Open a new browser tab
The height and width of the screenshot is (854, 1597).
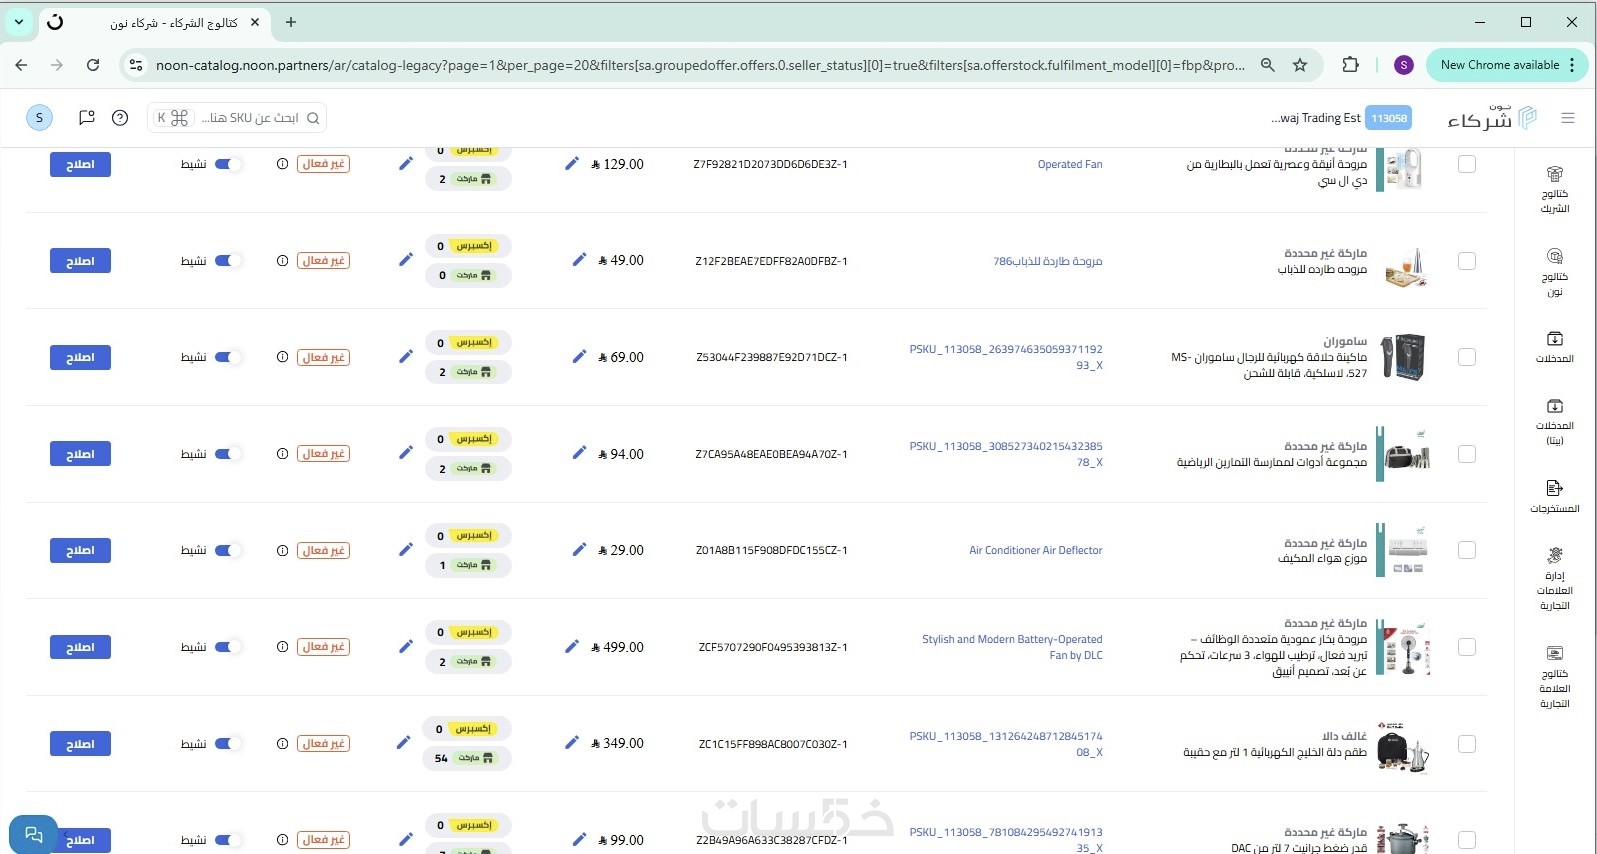[291, 22]
